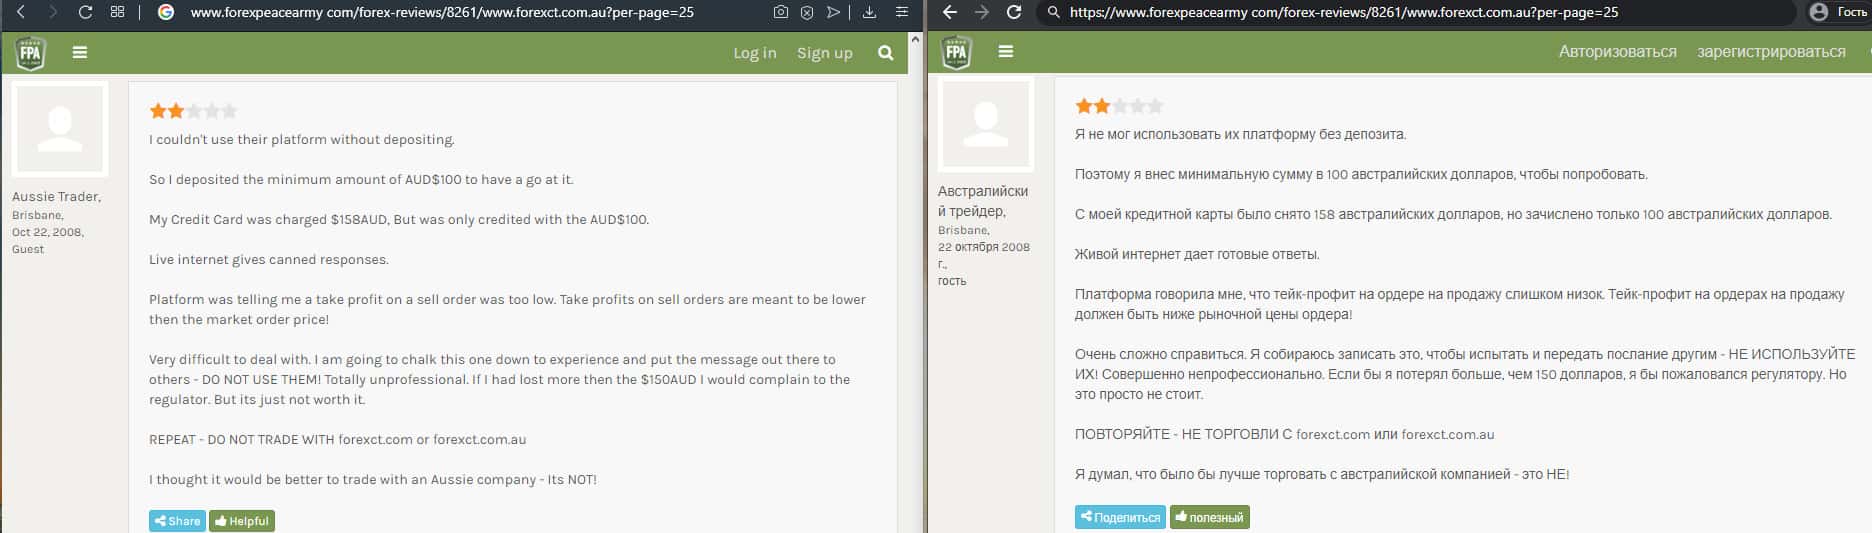Click FPA logo in the left window

click(x=31, y=53)
